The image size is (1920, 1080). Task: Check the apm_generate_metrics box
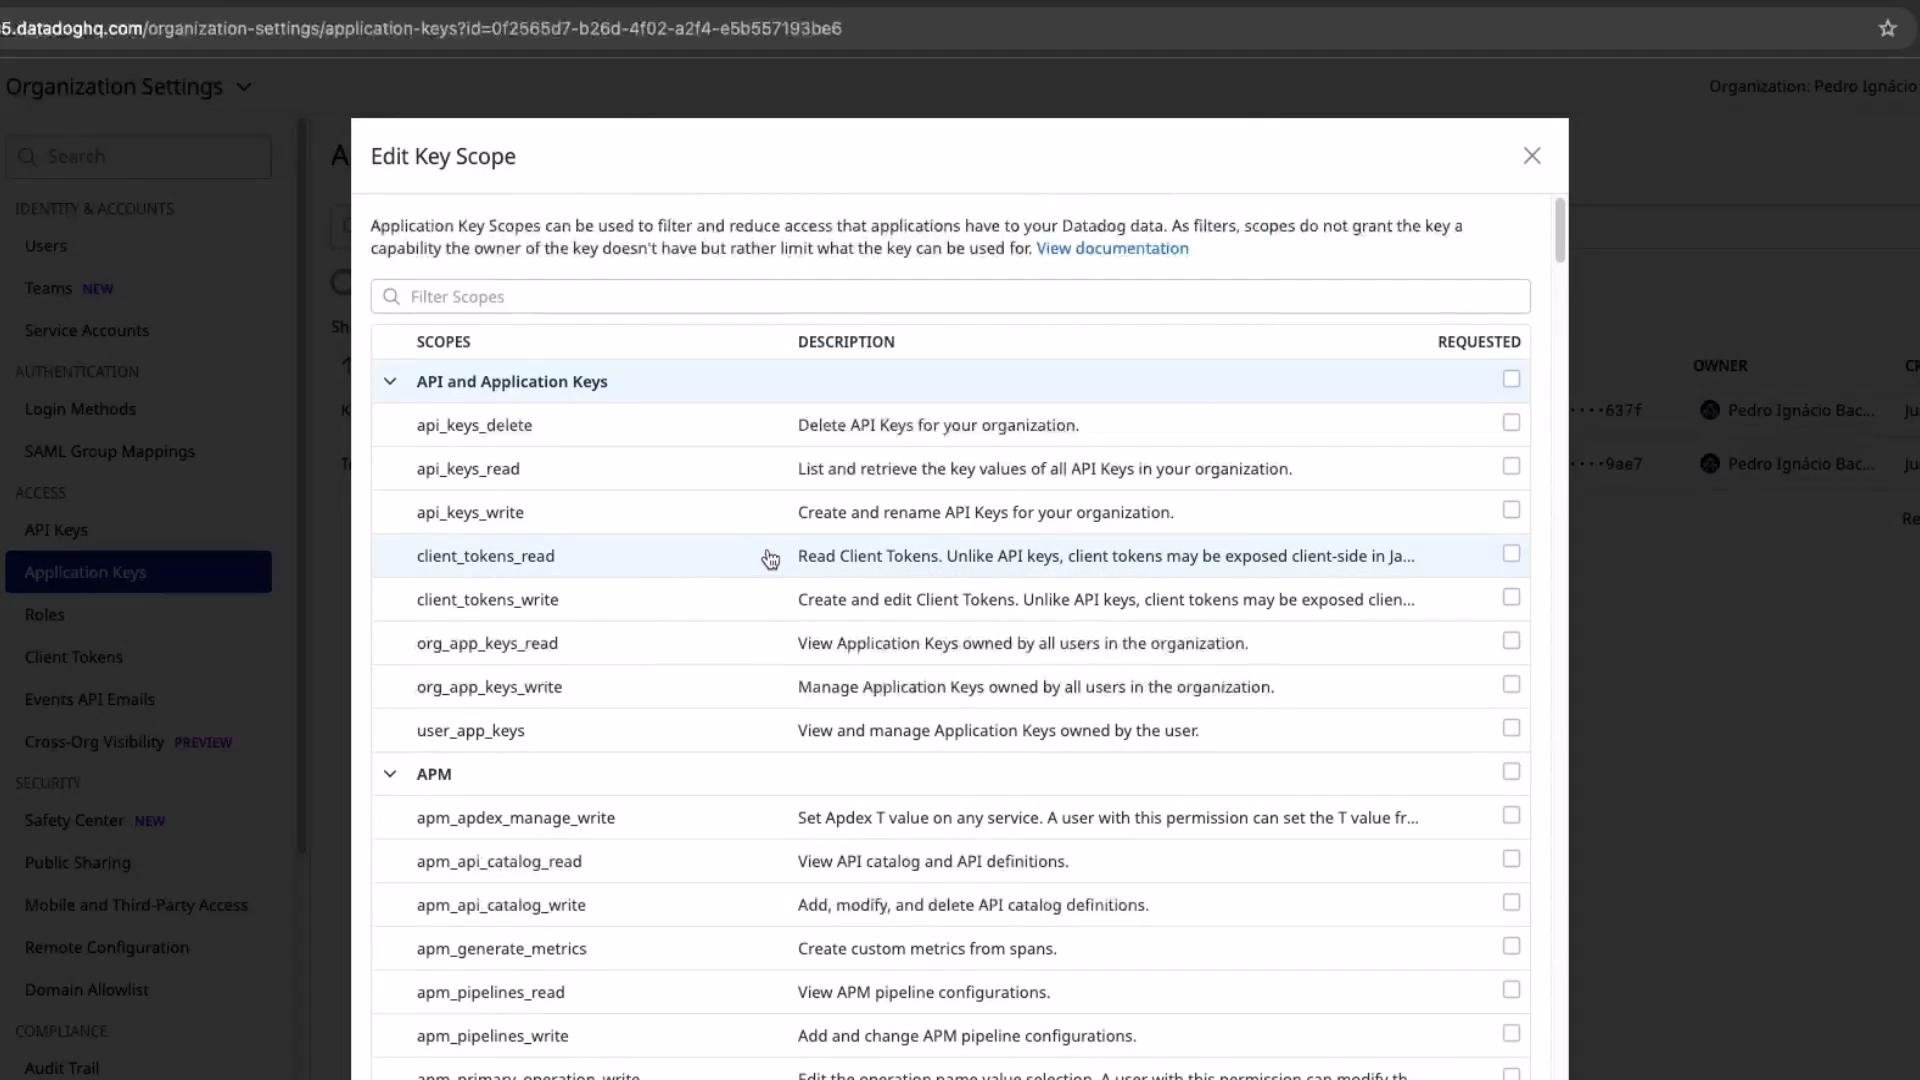pos(1511,946)
